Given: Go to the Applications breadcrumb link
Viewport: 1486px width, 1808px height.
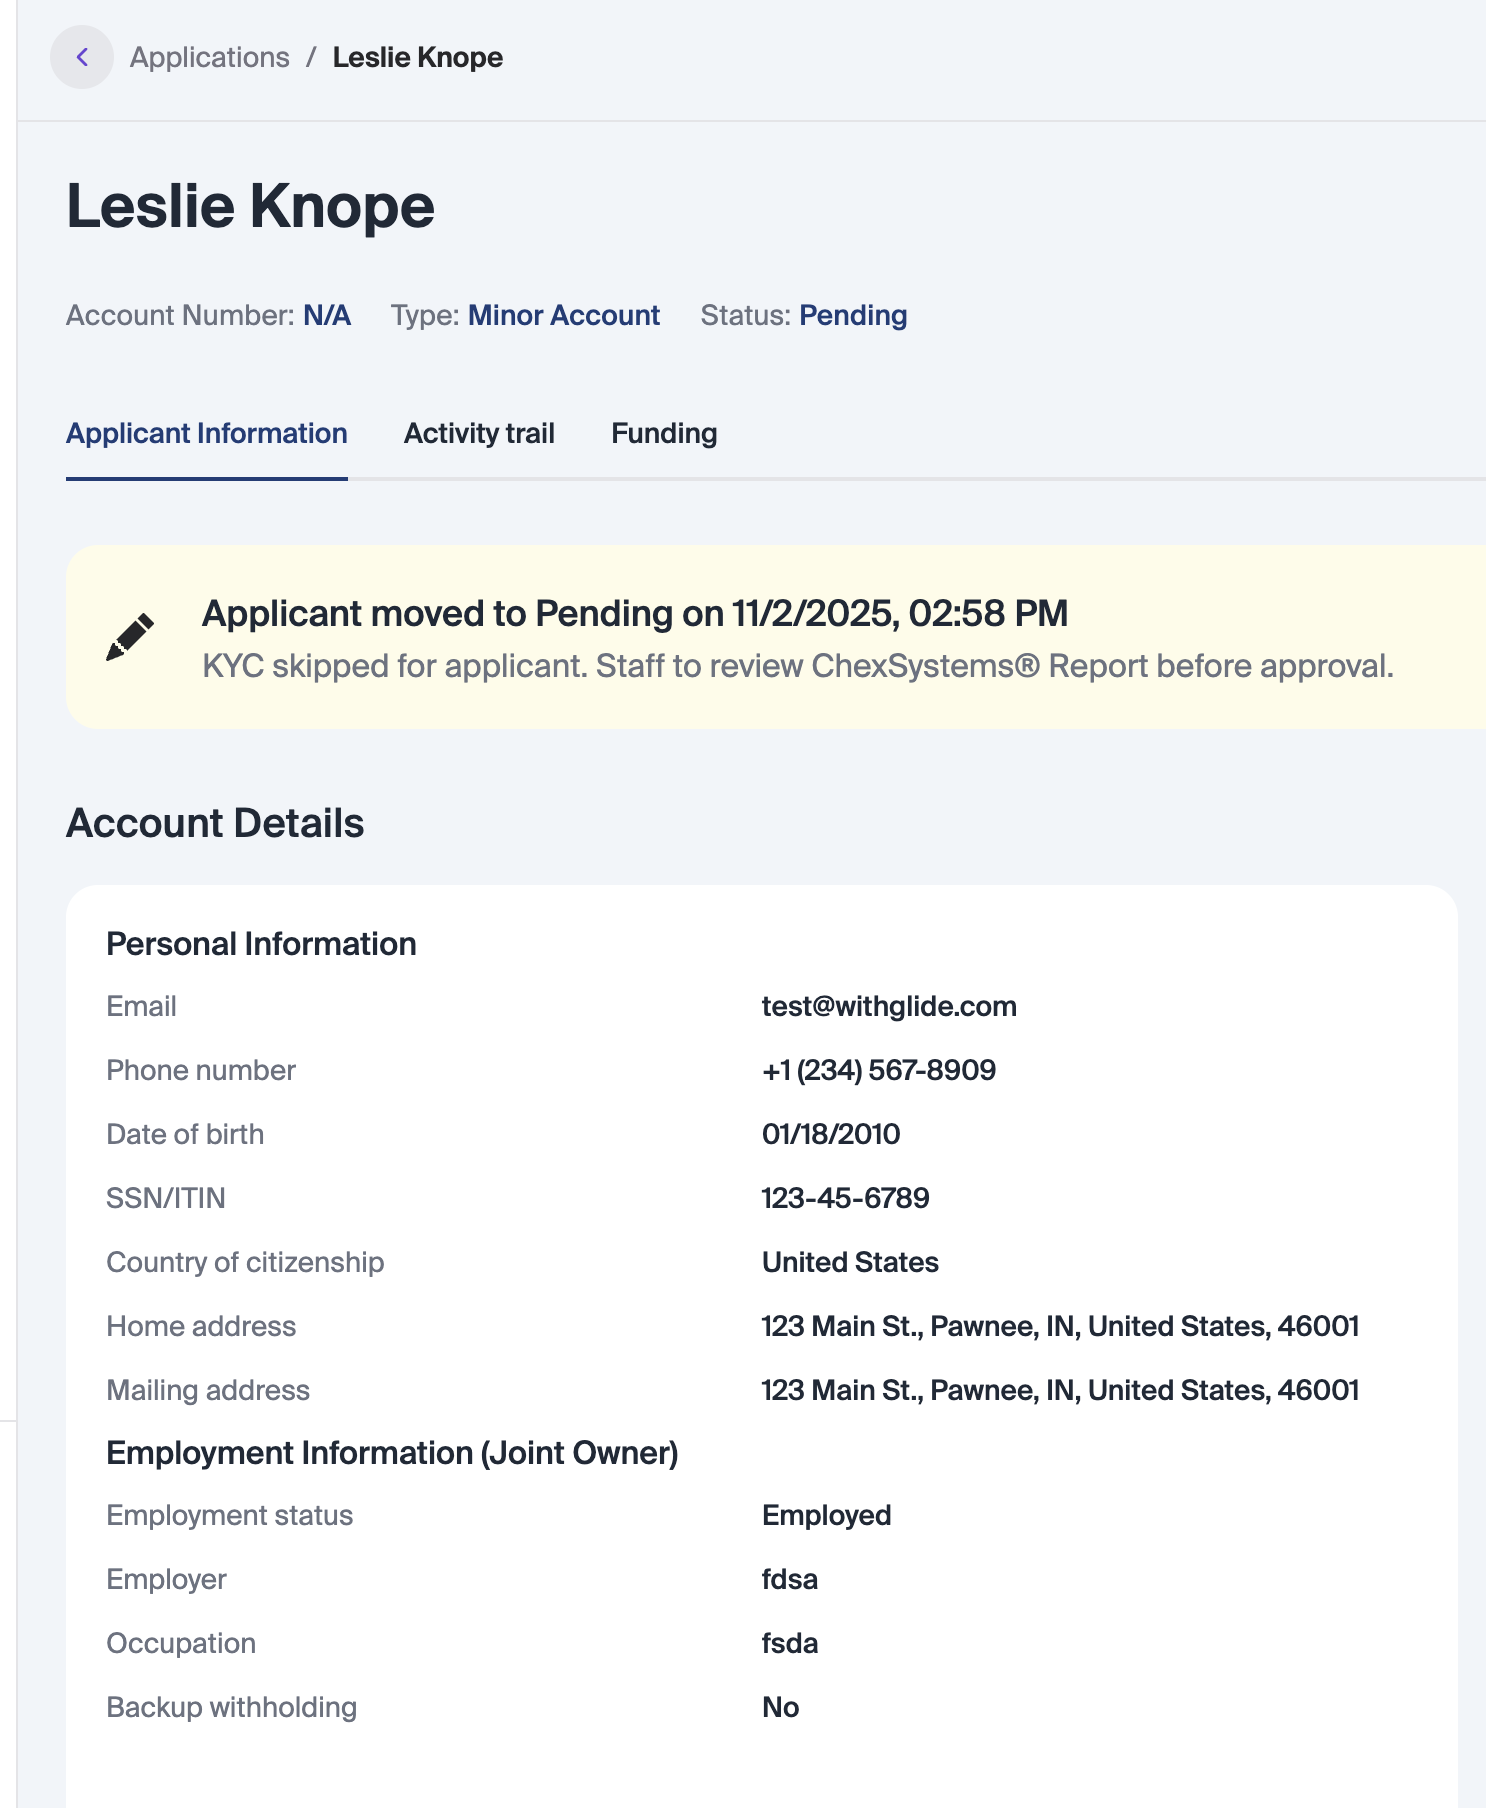Looking at the screenshot, I should point(210,58).
